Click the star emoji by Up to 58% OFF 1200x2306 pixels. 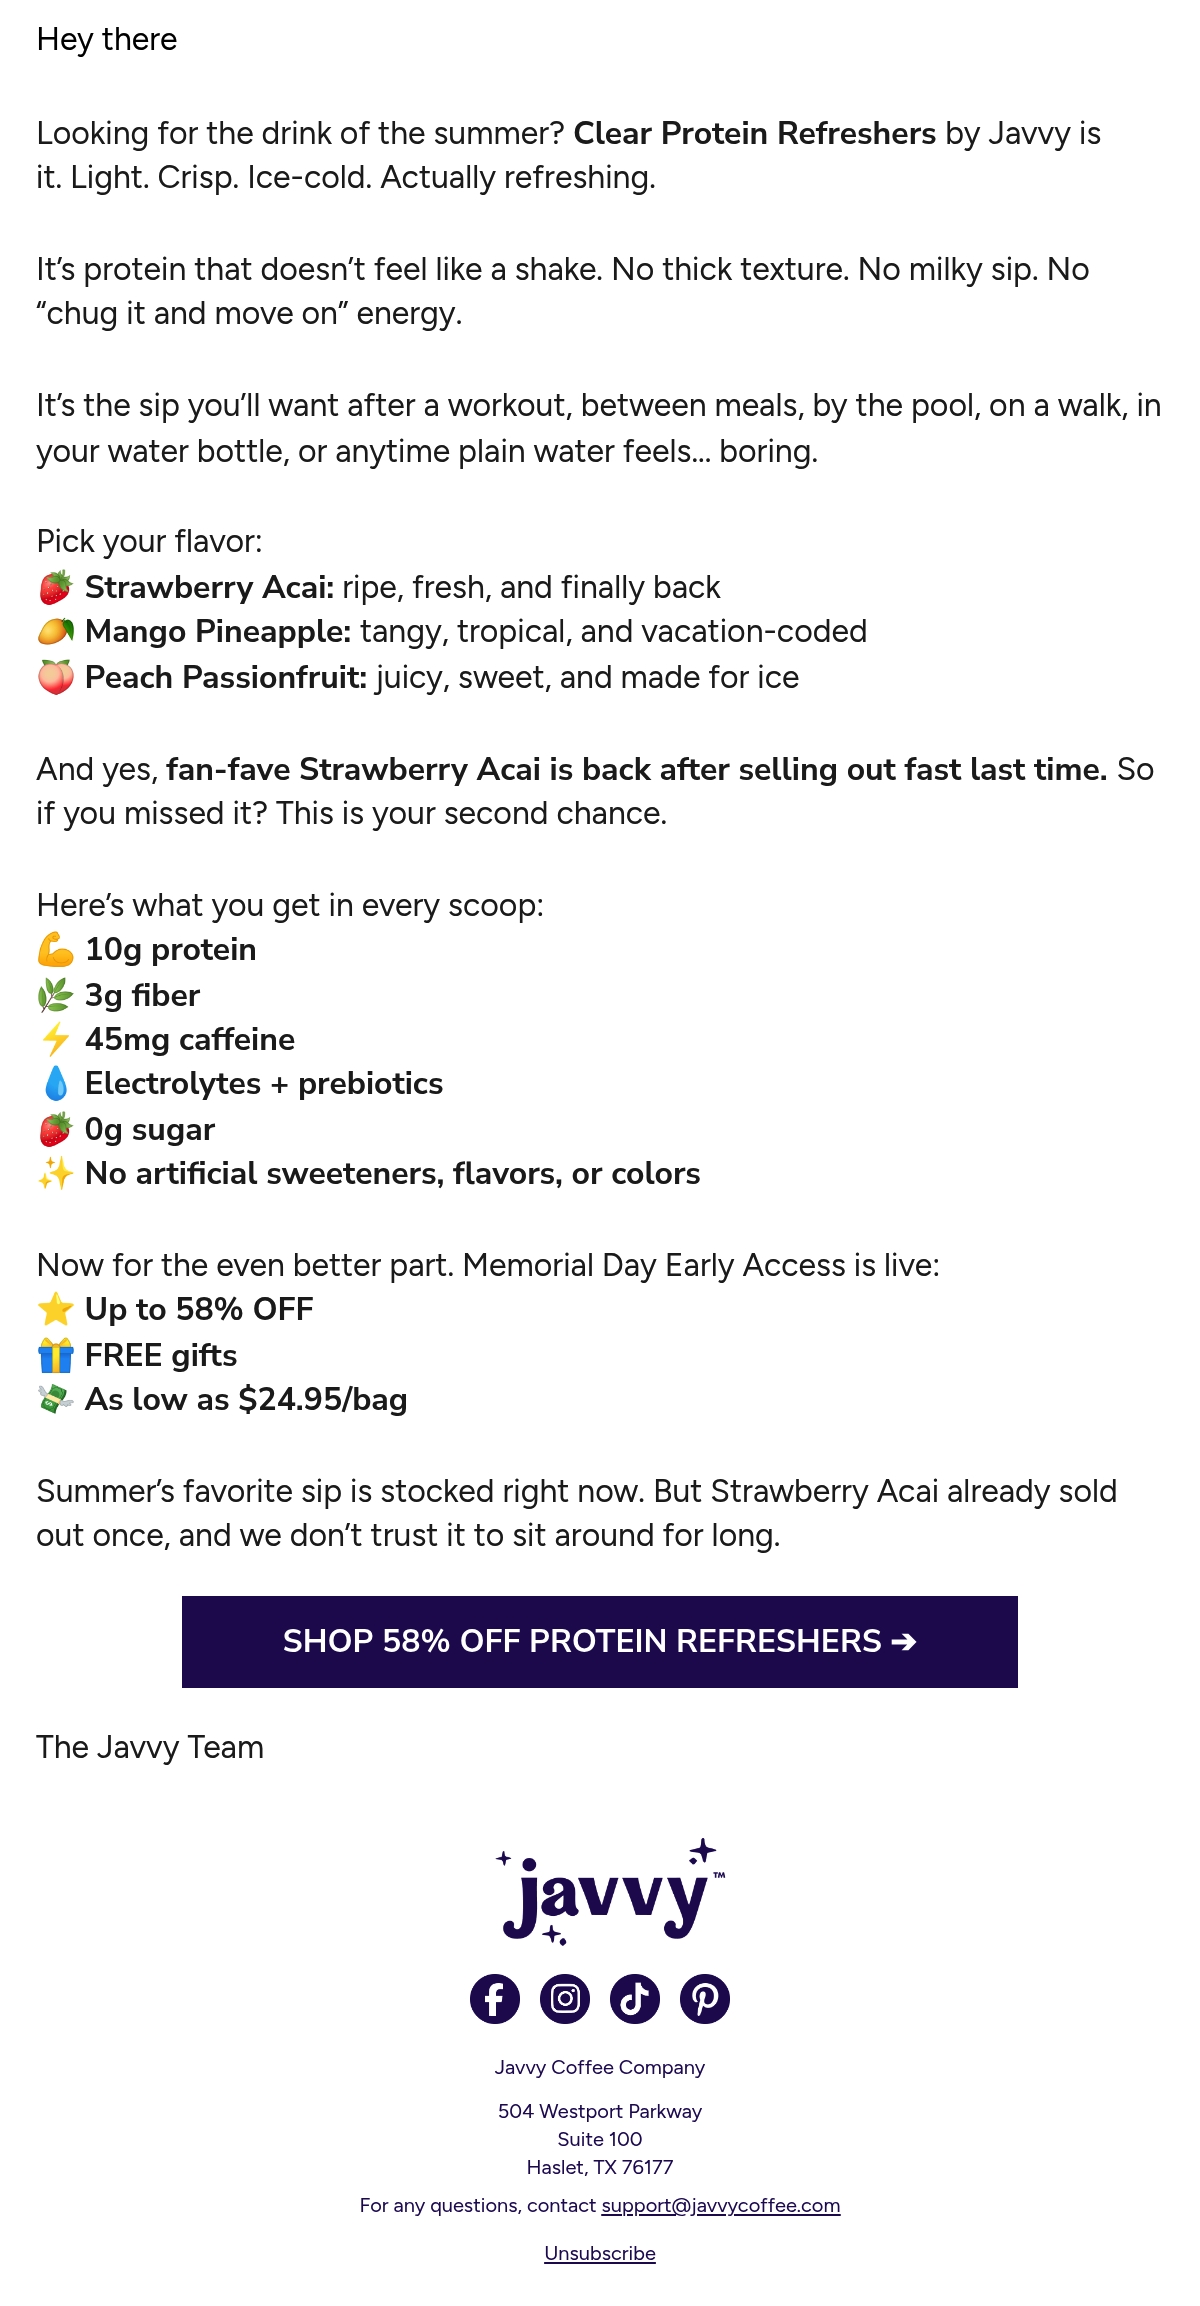click(56, 1309)
